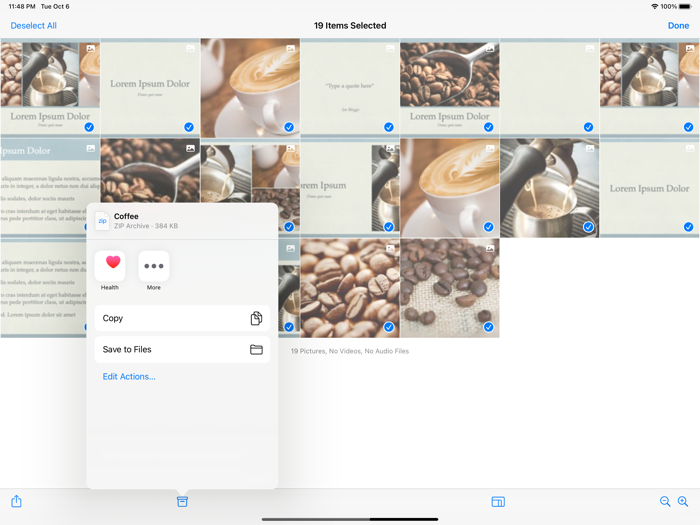Image resolution: width=700 pixels, height=525 pixels.
Task: Click the copy icon in Copy row
Action: click(x=256, y=318)
